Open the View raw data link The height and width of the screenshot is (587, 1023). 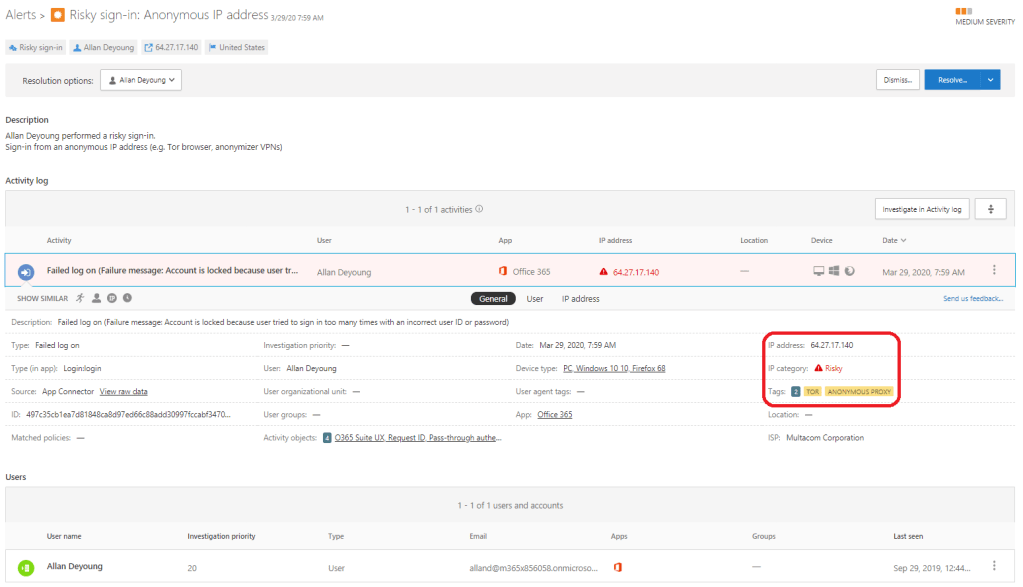pos(123,391)
